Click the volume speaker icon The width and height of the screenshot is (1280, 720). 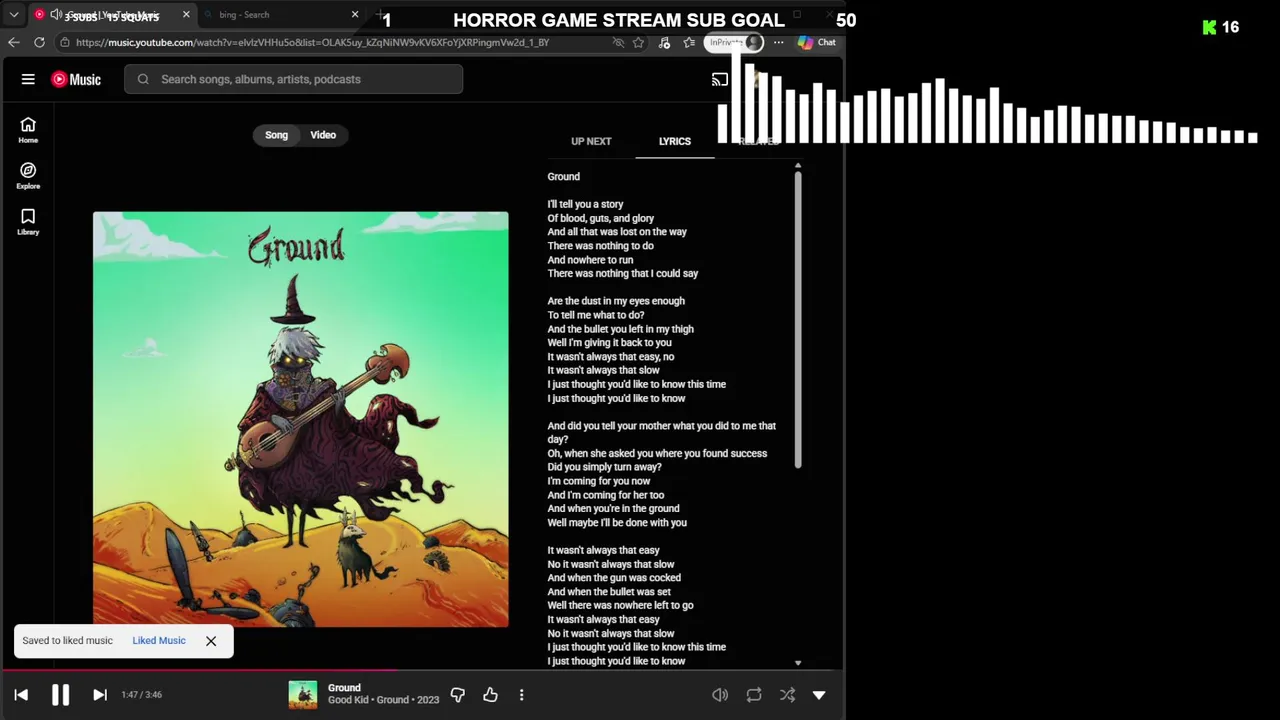pos(720,695)
